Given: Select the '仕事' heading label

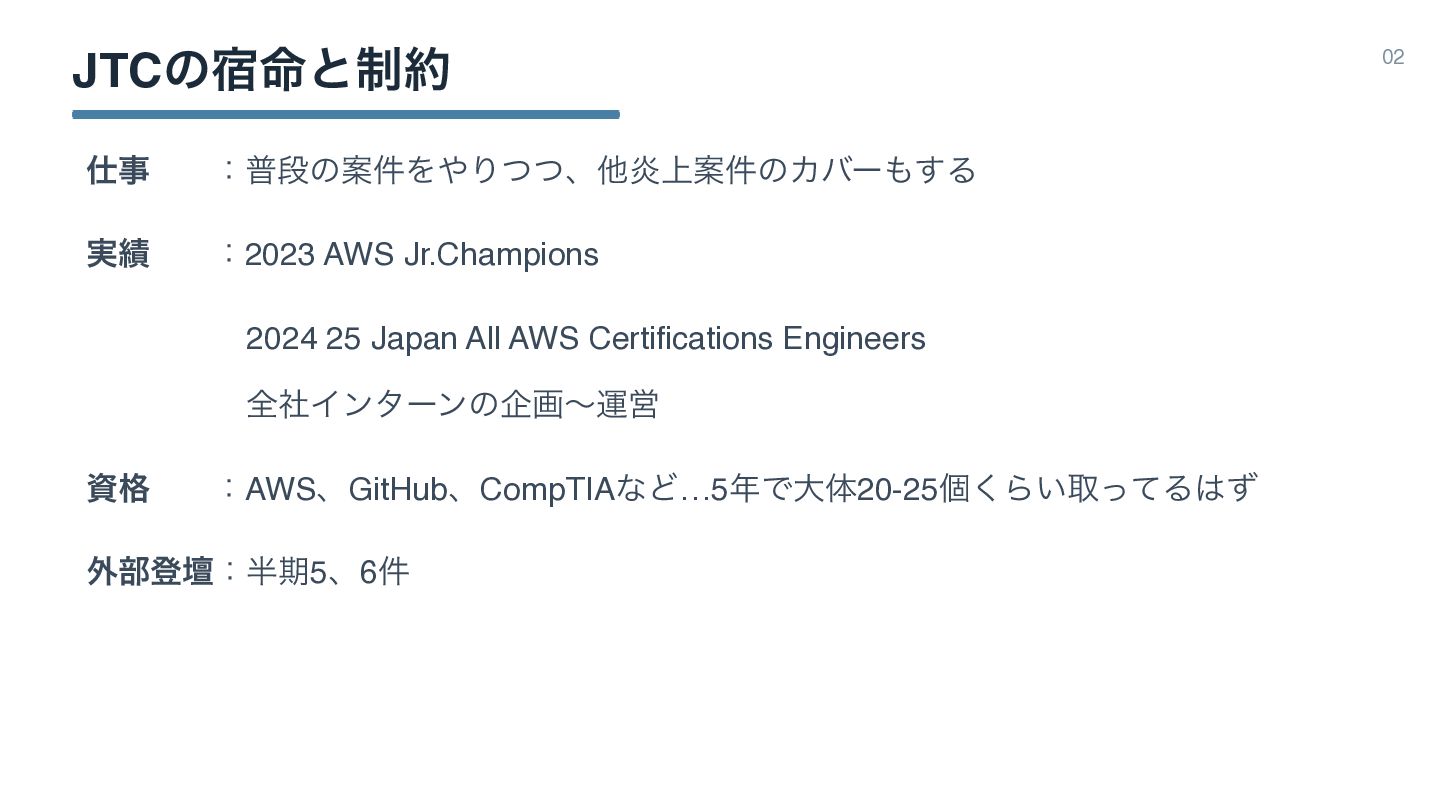Looking at the screenshot, I should coord(118,171).
